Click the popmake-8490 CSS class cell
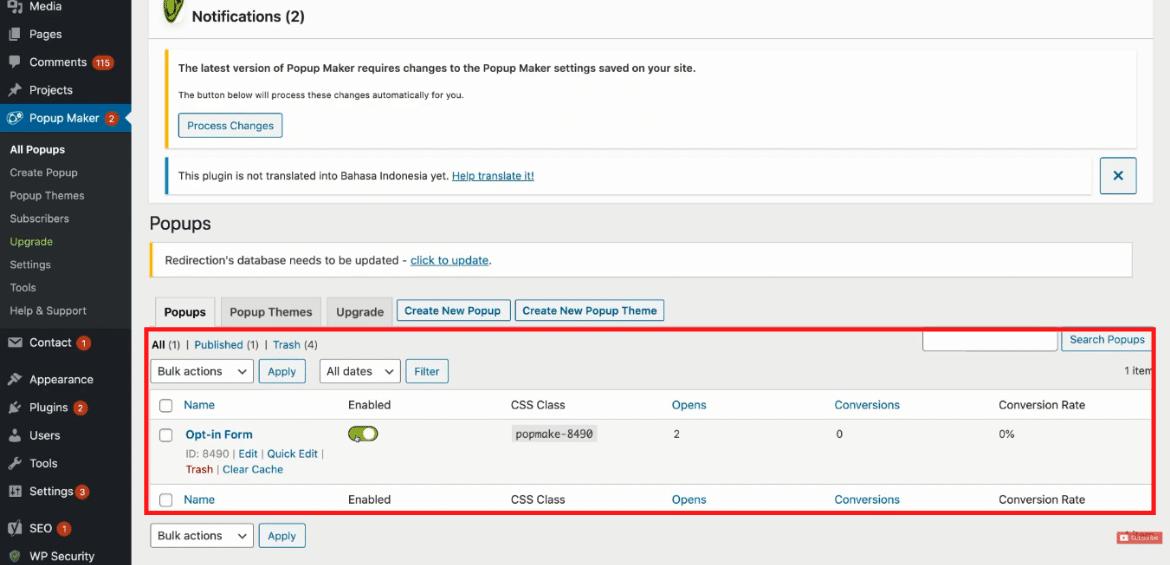Screen dimensions: 1170x565 pyautogui.click(x=556, y=434)
